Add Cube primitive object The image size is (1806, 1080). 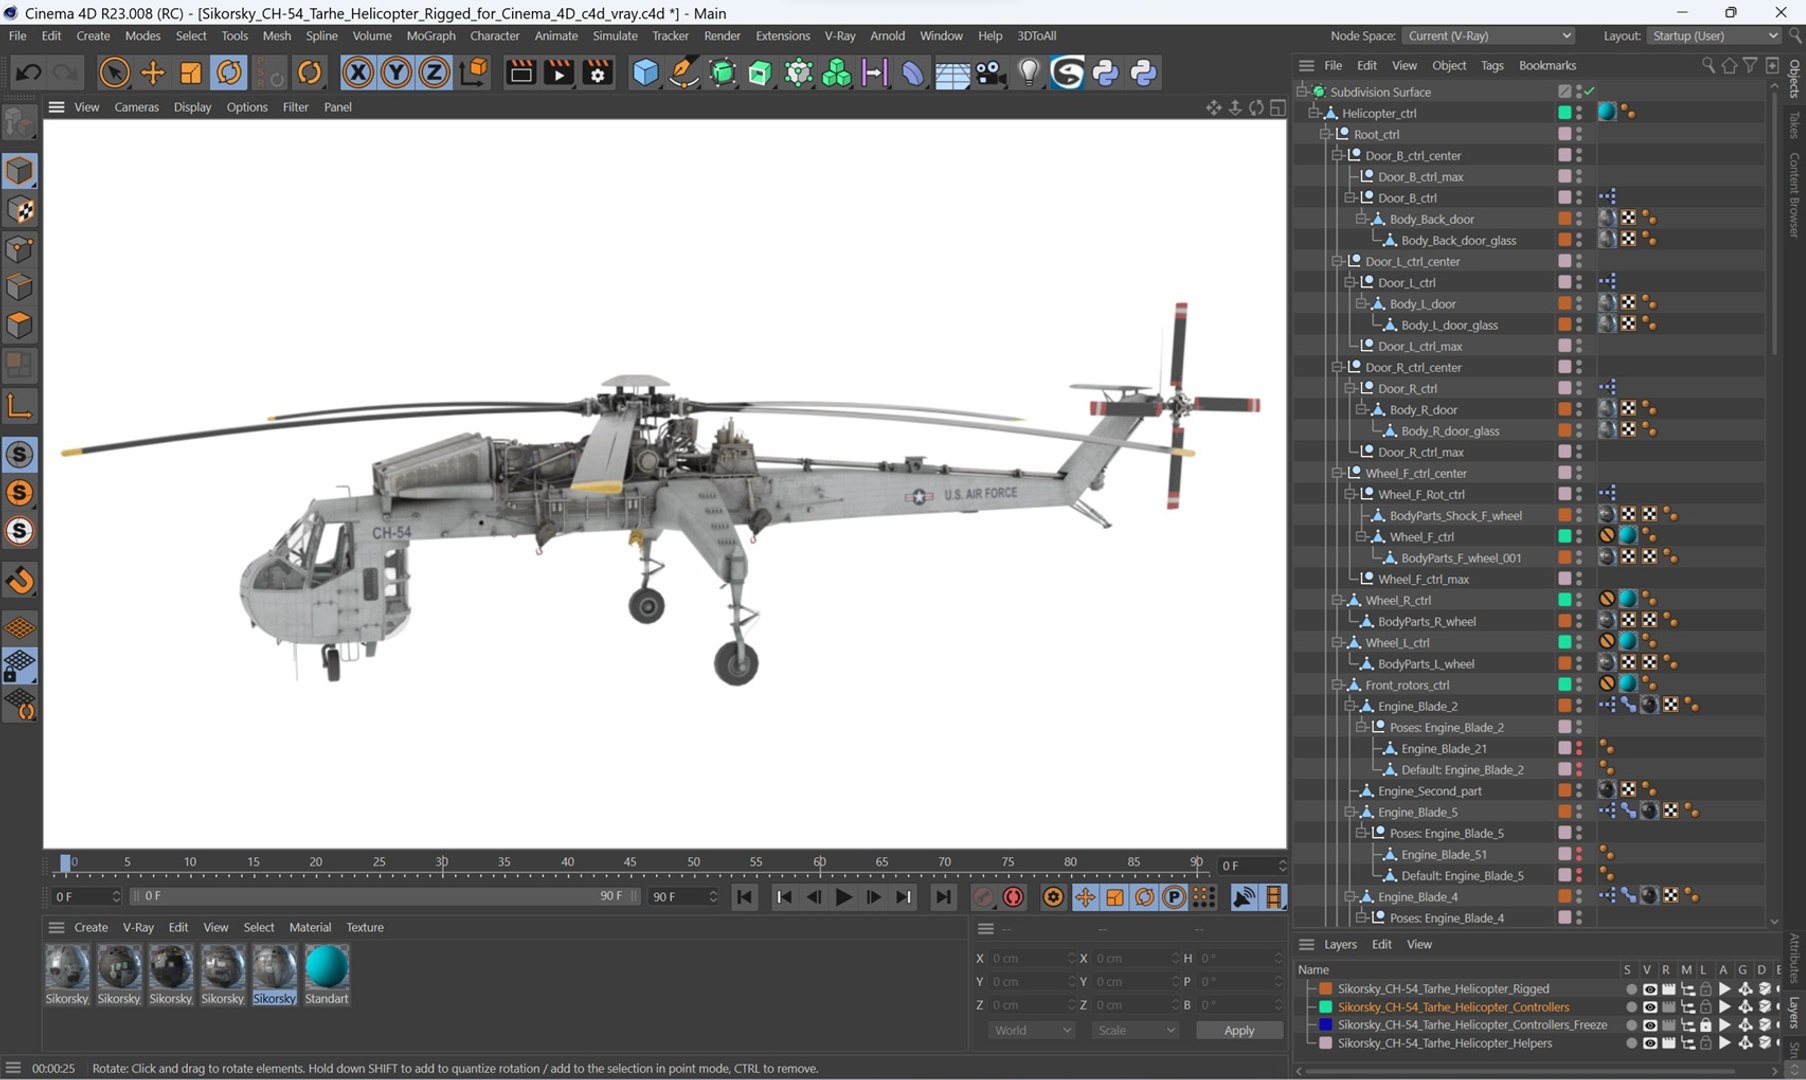(x=645, y=72)
